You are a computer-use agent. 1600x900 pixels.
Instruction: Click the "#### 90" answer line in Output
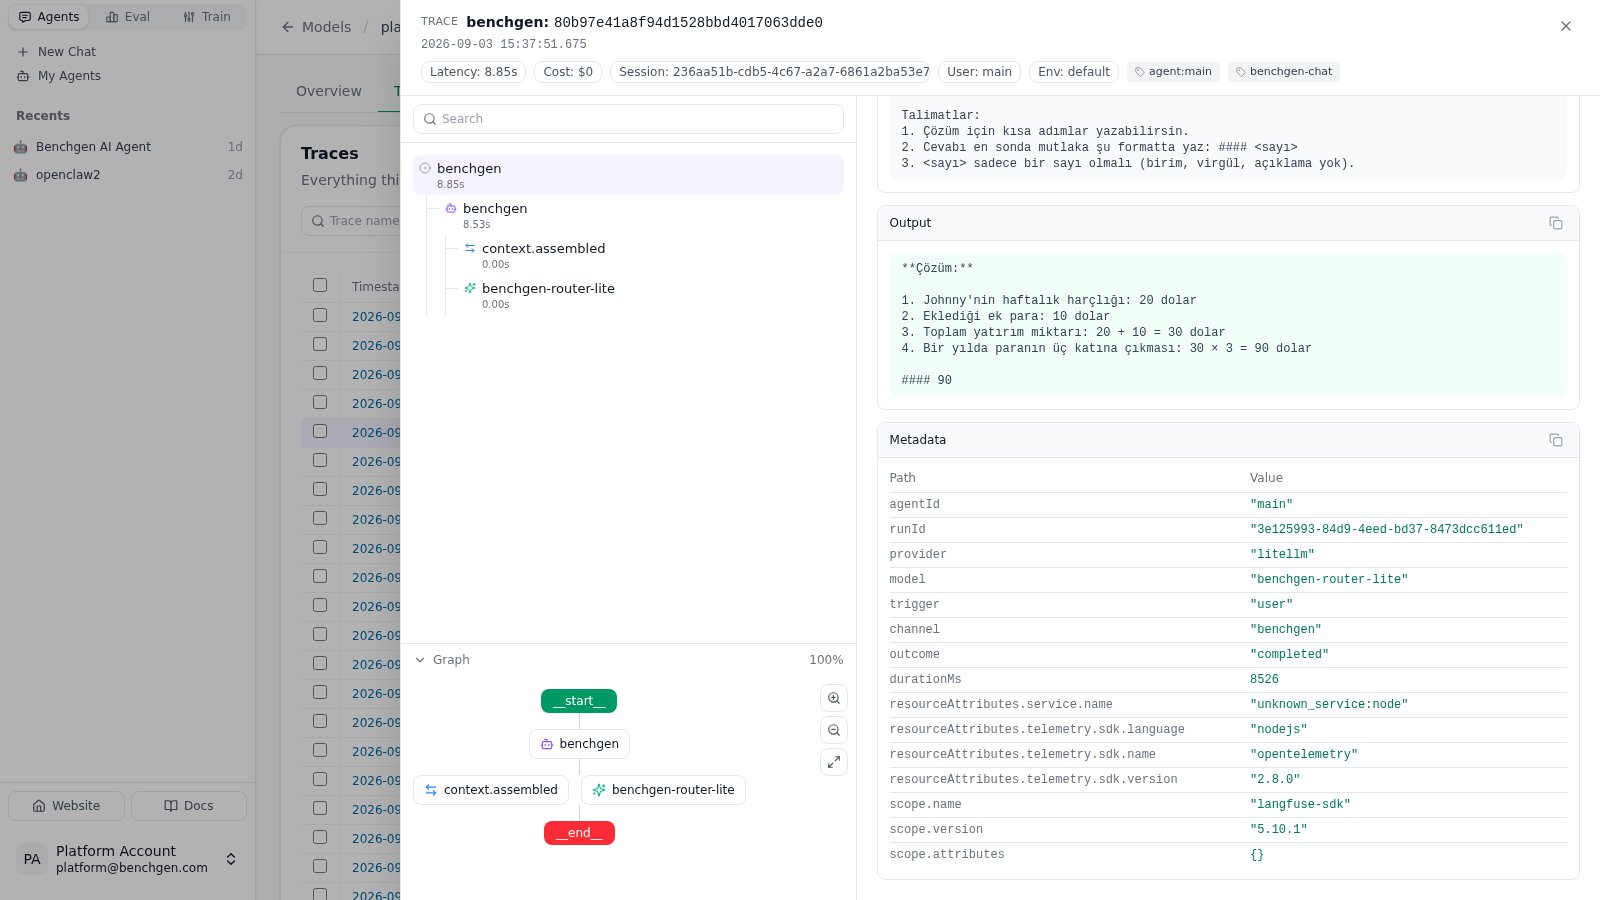(926, 381)
